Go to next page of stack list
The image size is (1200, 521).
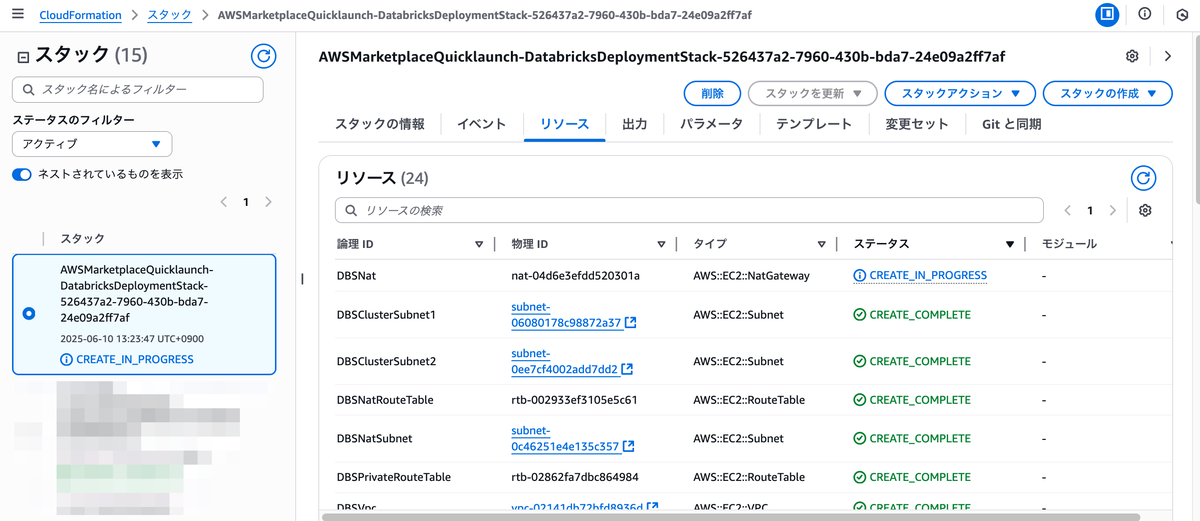[x=268, y=202]
